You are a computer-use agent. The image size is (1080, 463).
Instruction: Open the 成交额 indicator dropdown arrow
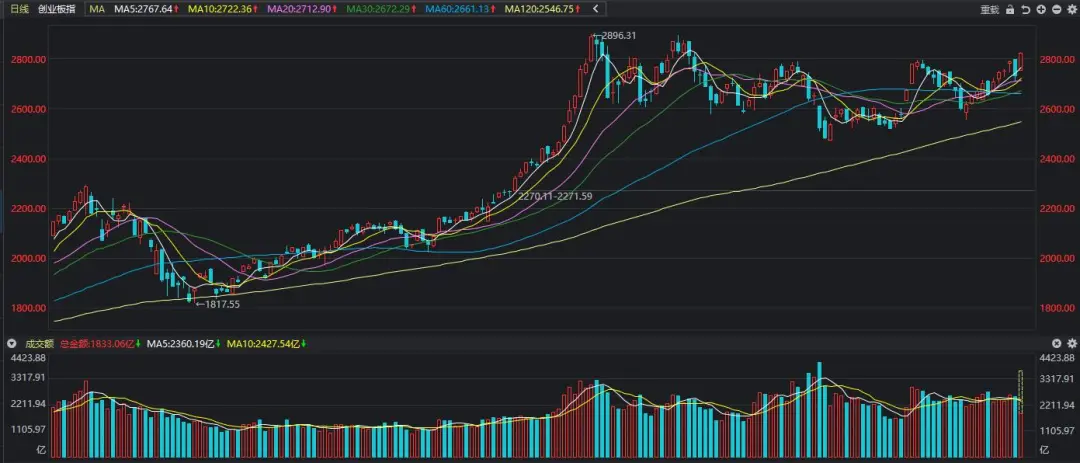click(11, 343)
